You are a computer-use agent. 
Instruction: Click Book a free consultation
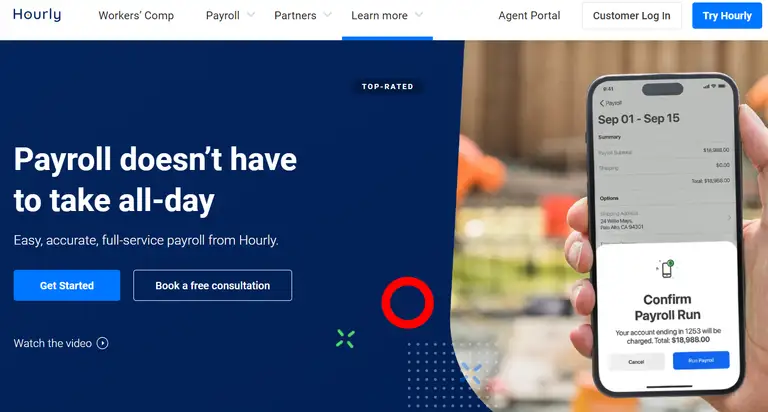[213, 285]
